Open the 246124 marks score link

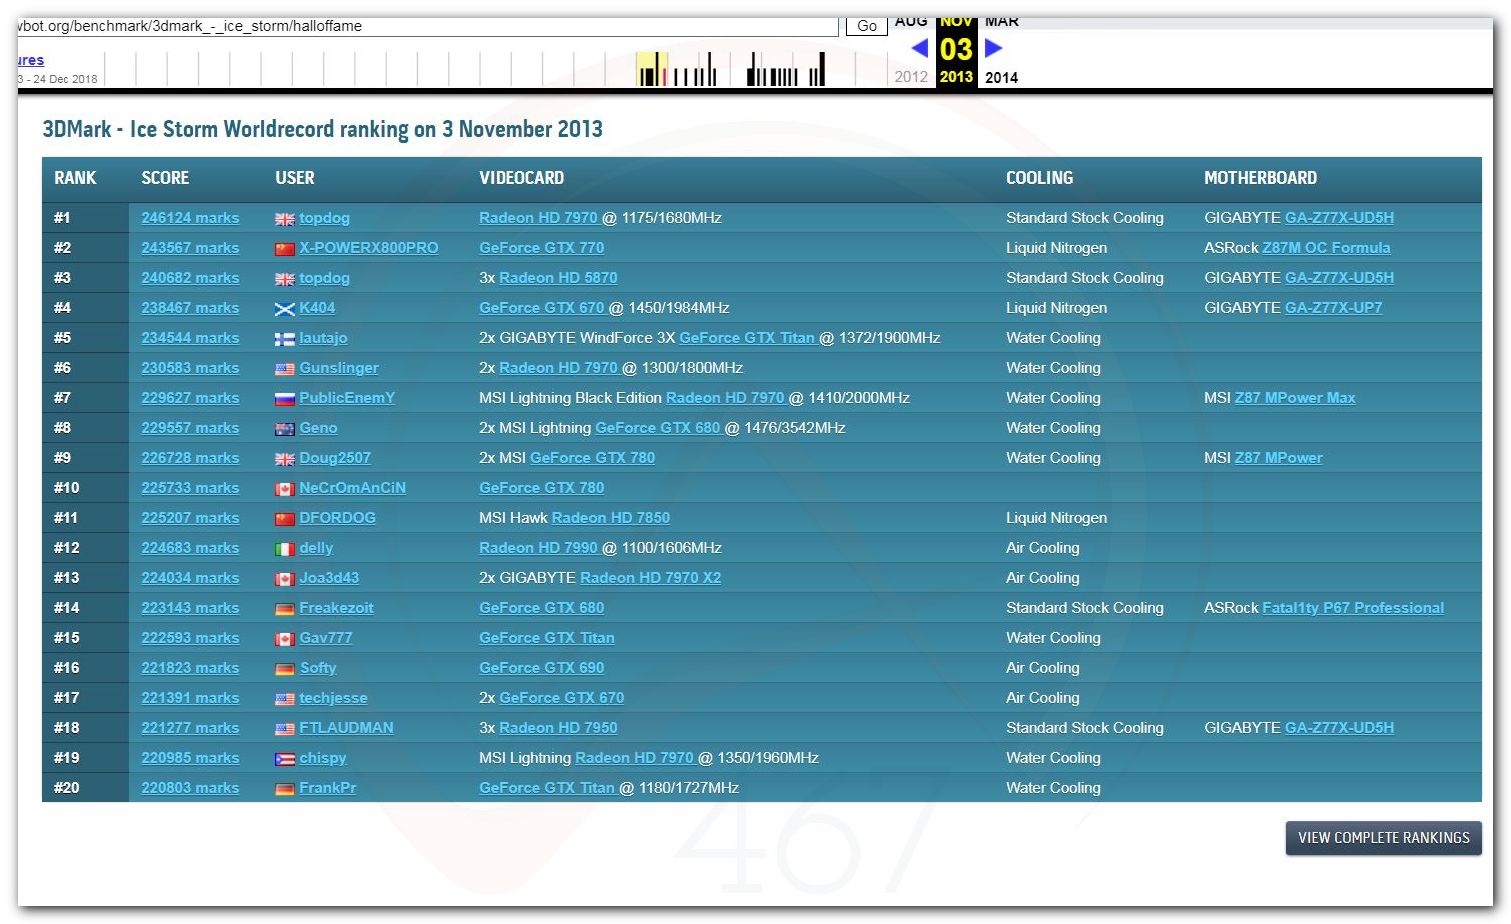click(x=190, y=218)
